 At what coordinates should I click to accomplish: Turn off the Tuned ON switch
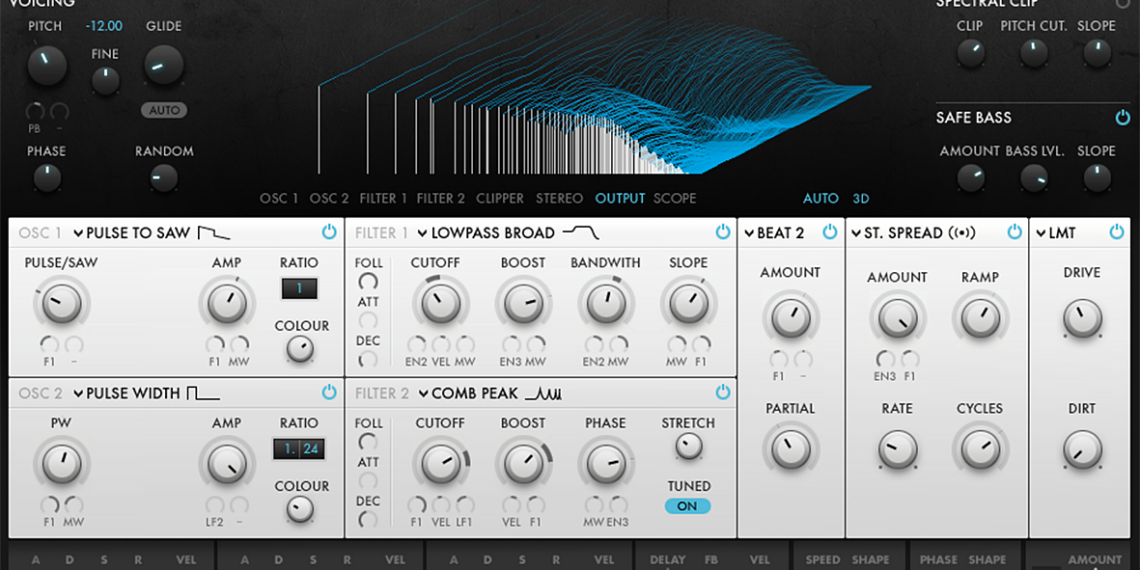[688, 506]
